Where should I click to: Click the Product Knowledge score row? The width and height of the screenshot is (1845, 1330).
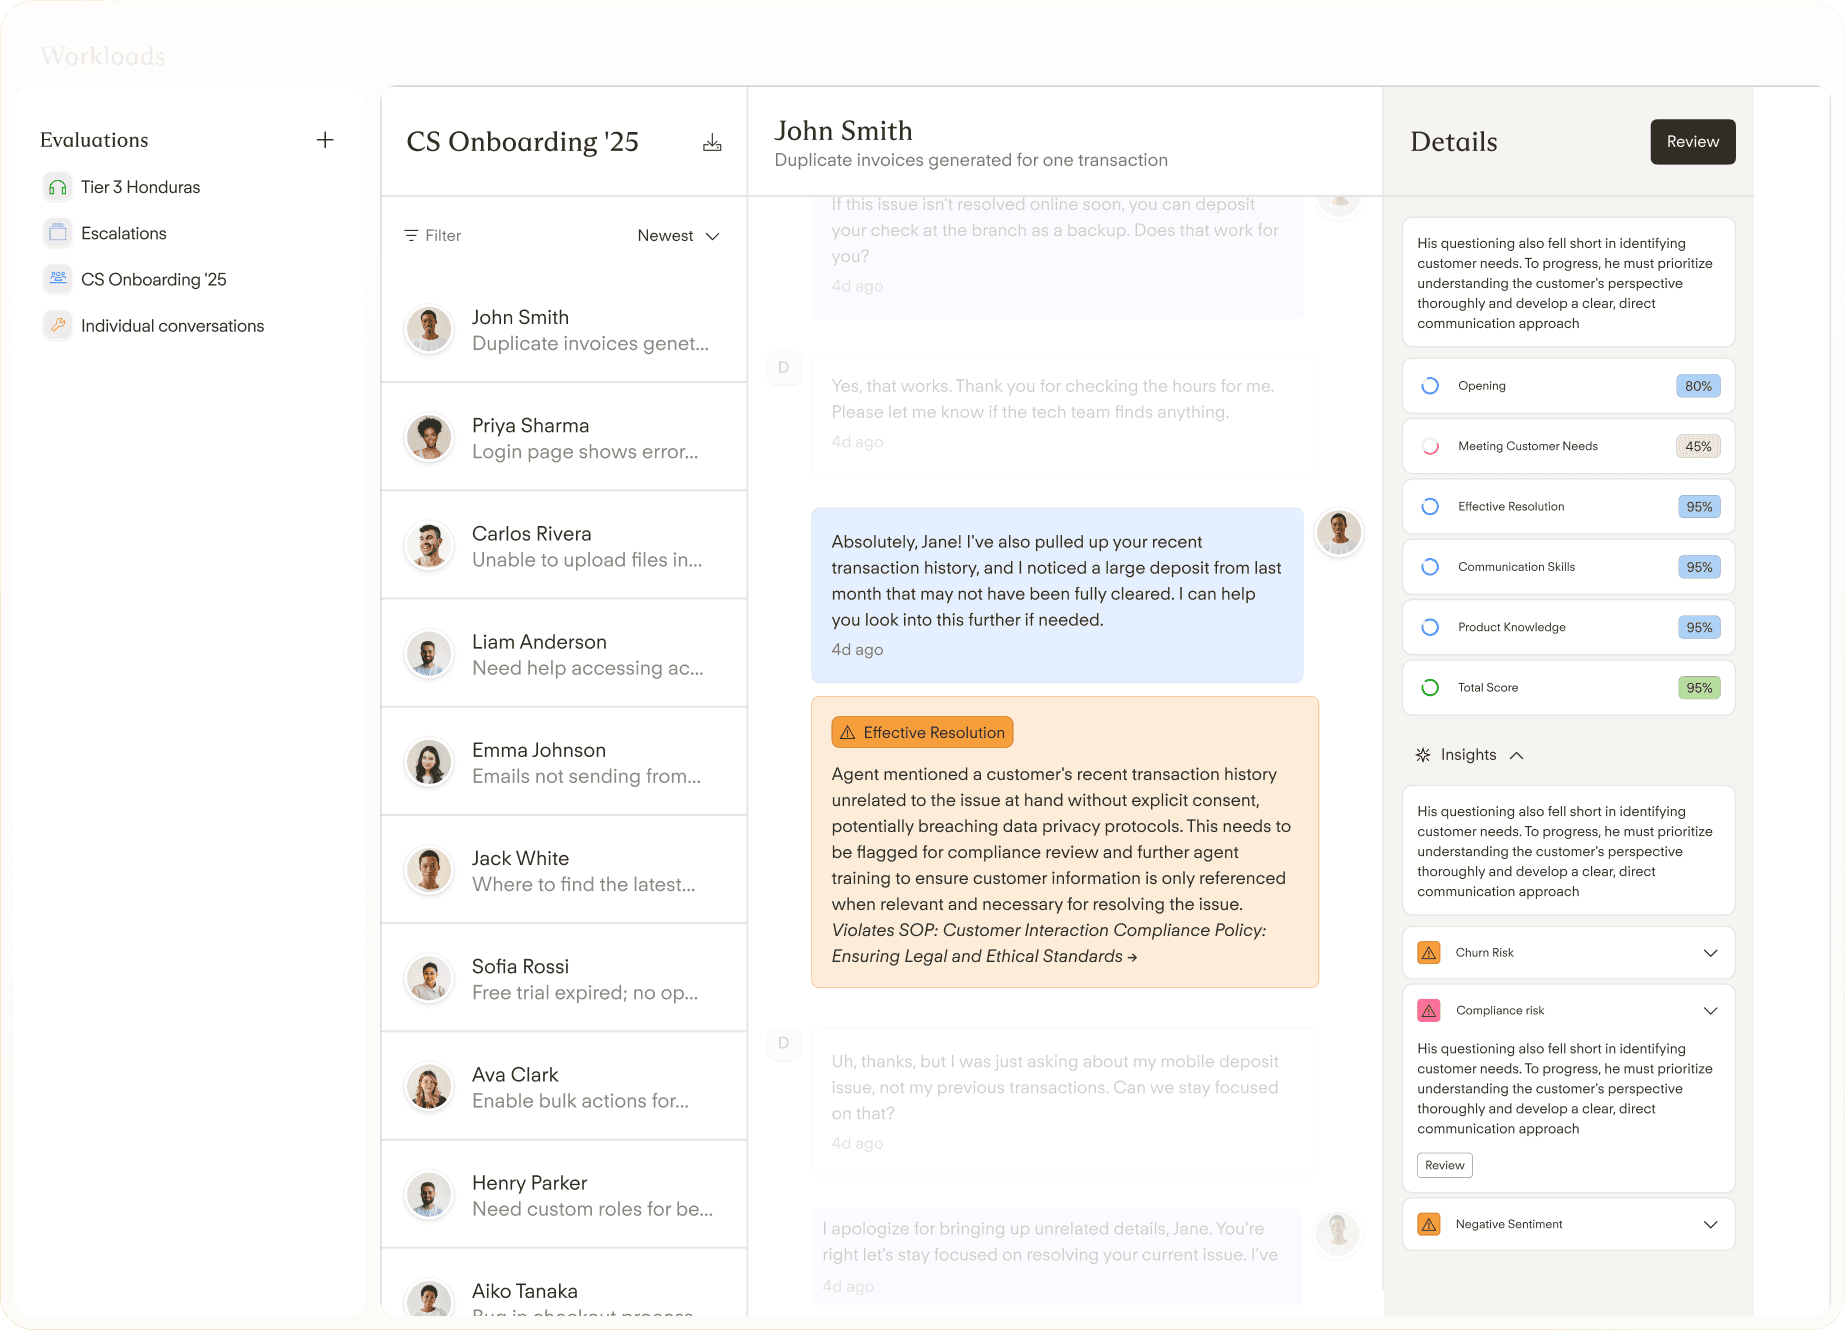1568,627
